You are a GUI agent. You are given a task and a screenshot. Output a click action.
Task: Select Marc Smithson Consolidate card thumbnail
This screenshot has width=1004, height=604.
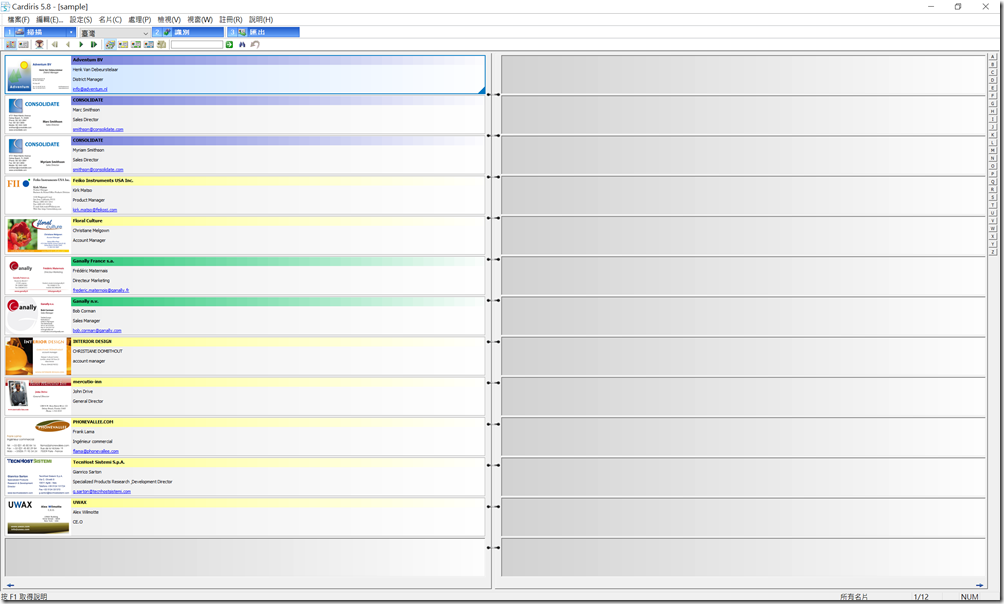pyautogui.click(x=38, y=115)
